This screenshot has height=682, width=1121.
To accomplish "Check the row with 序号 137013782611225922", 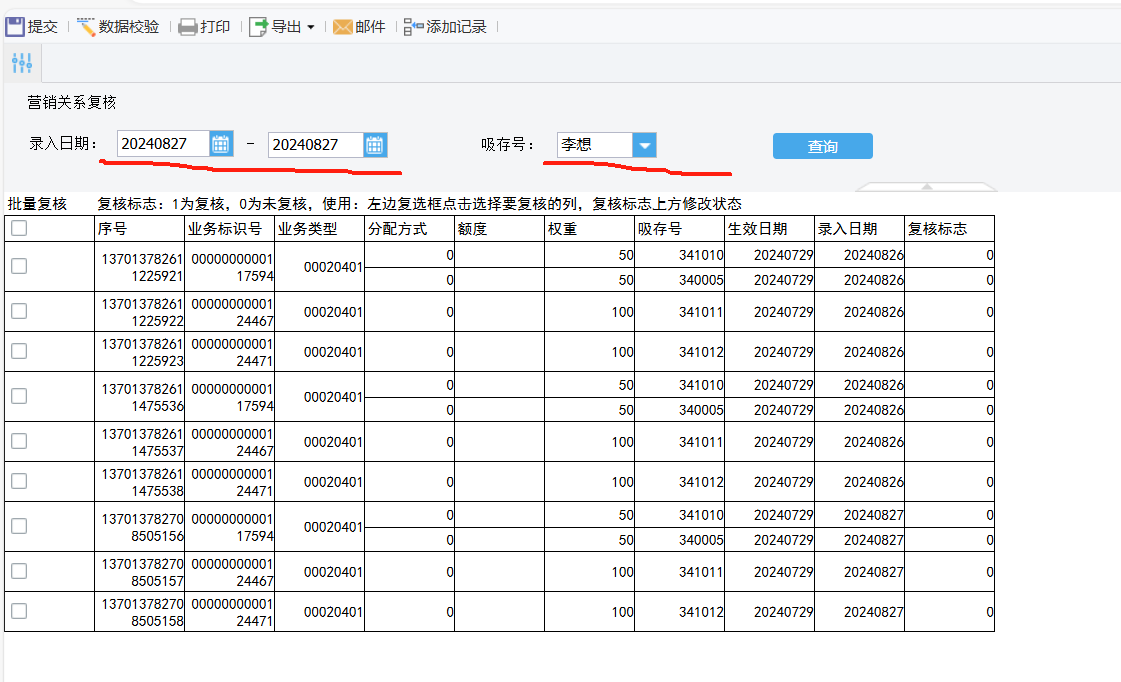I will tap(19, 311).
